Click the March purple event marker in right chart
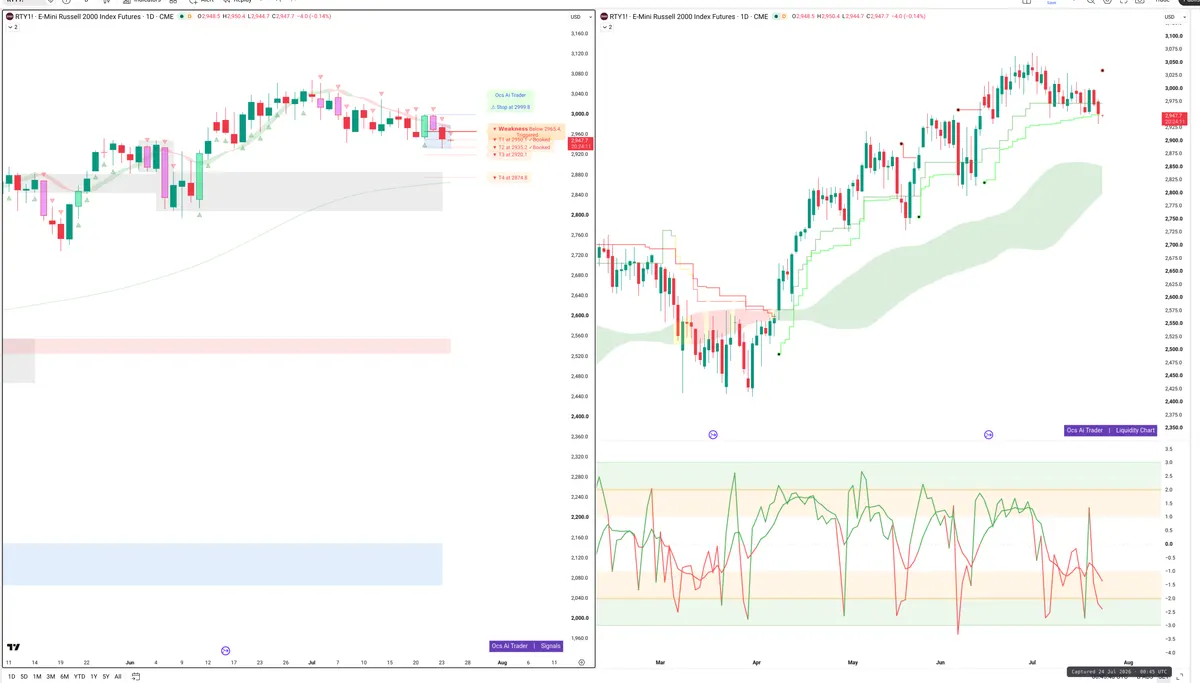 (x=712, y=434)
